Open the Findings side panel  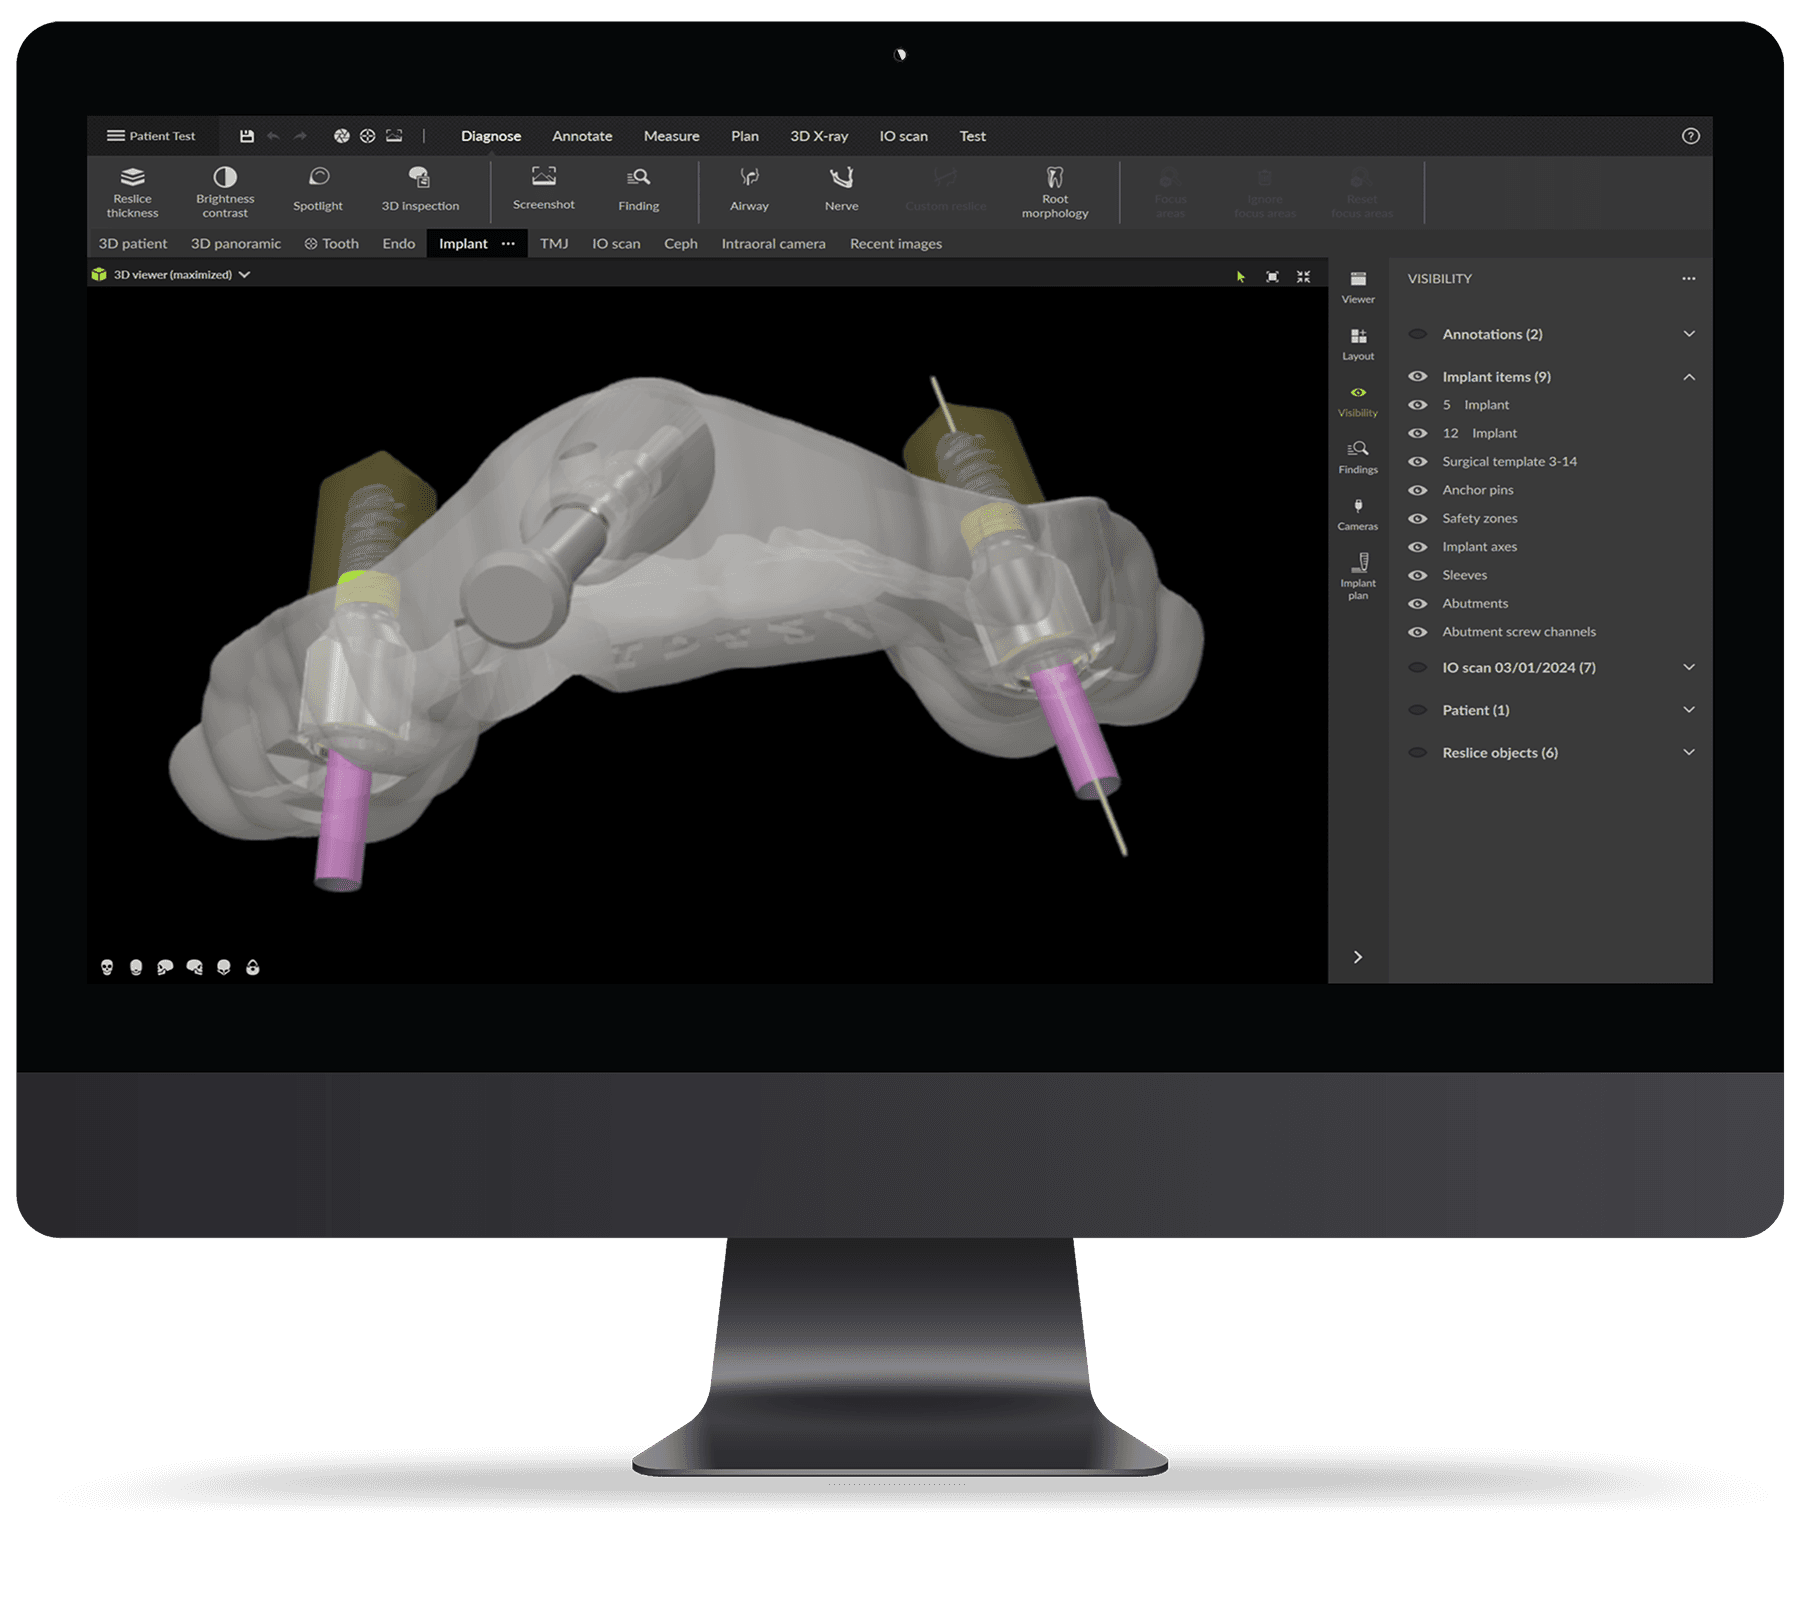[x=1358, y=457]
